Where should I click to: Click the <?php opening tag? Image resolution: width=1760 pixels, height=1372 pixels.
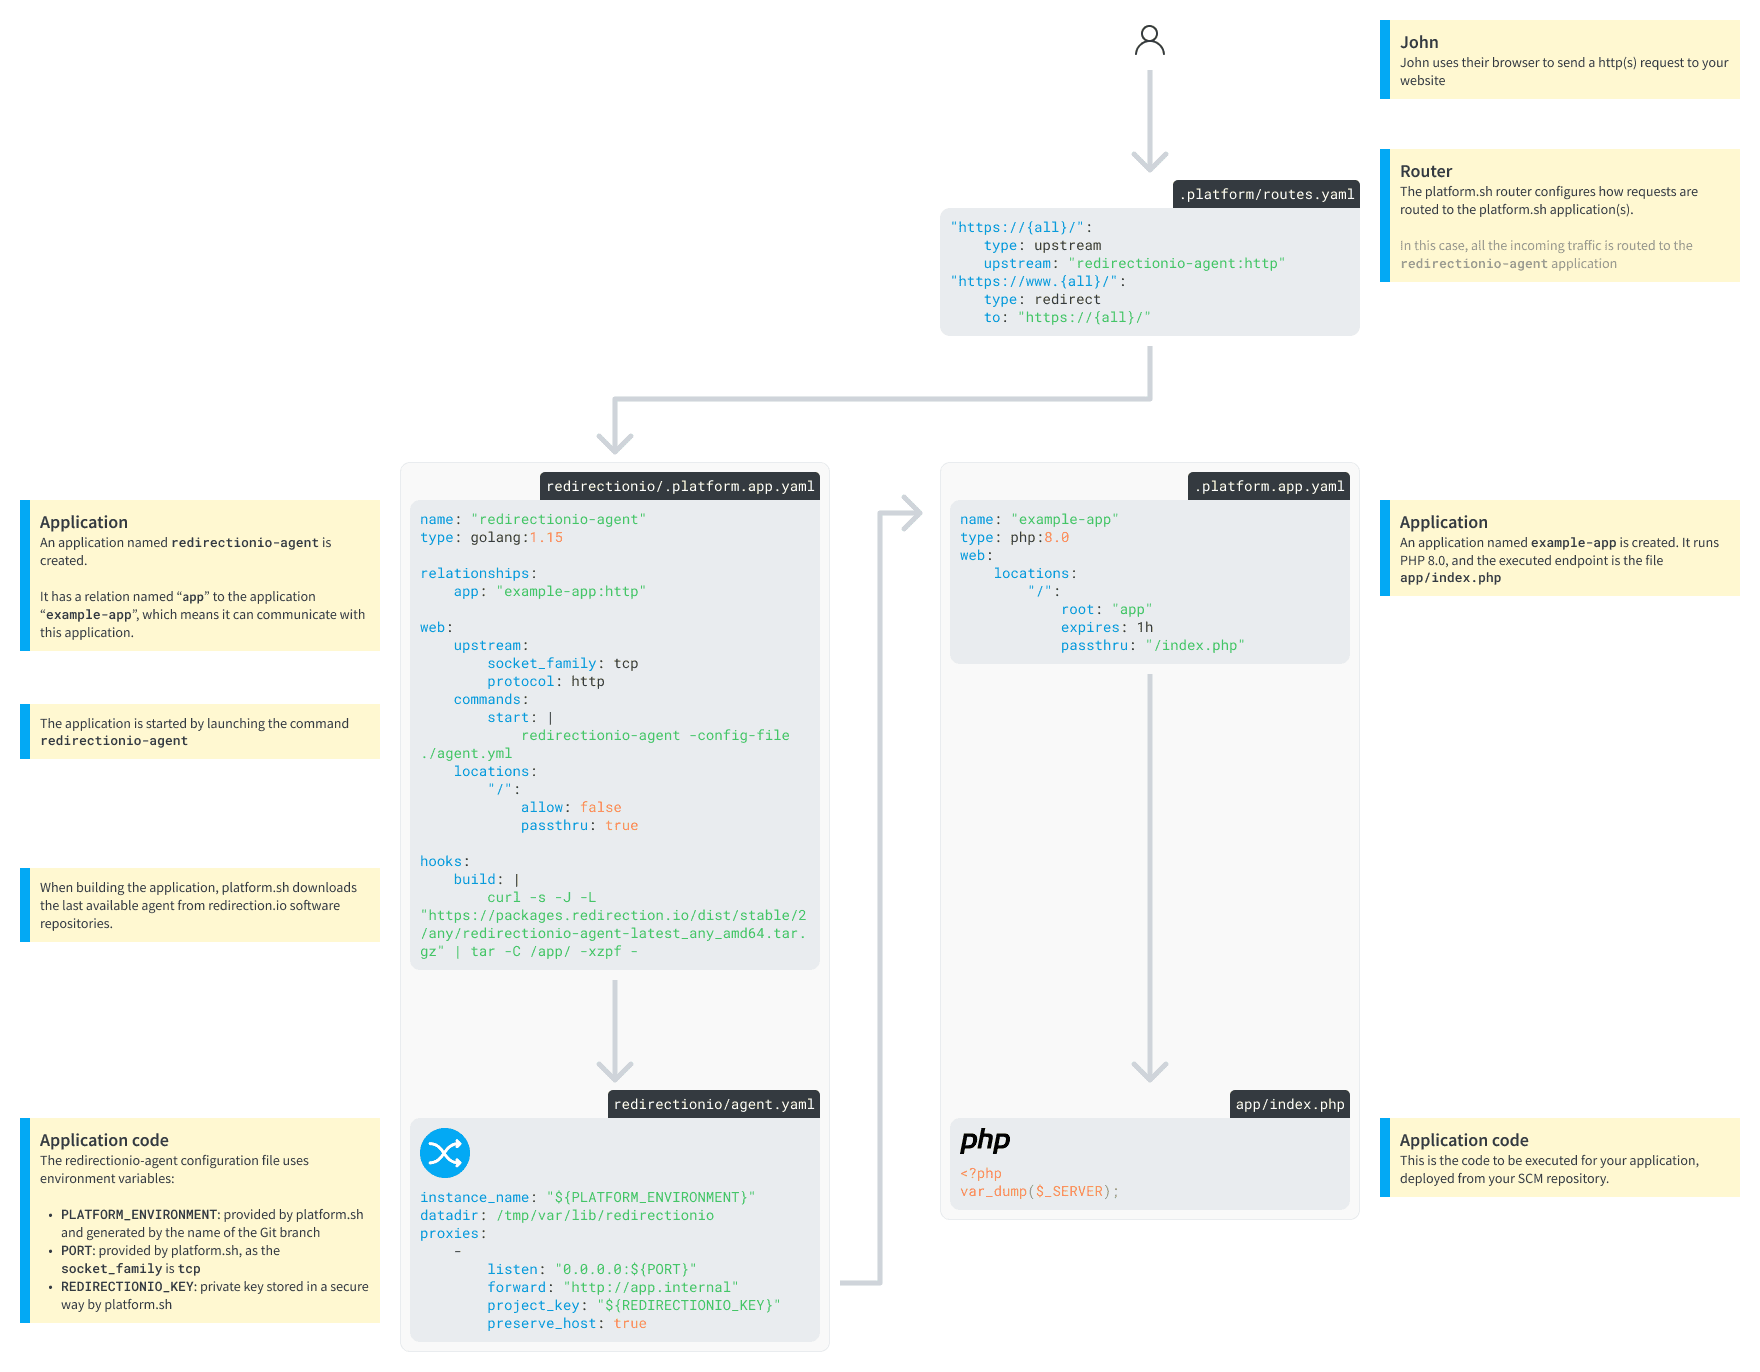[x=981, y=1173]
